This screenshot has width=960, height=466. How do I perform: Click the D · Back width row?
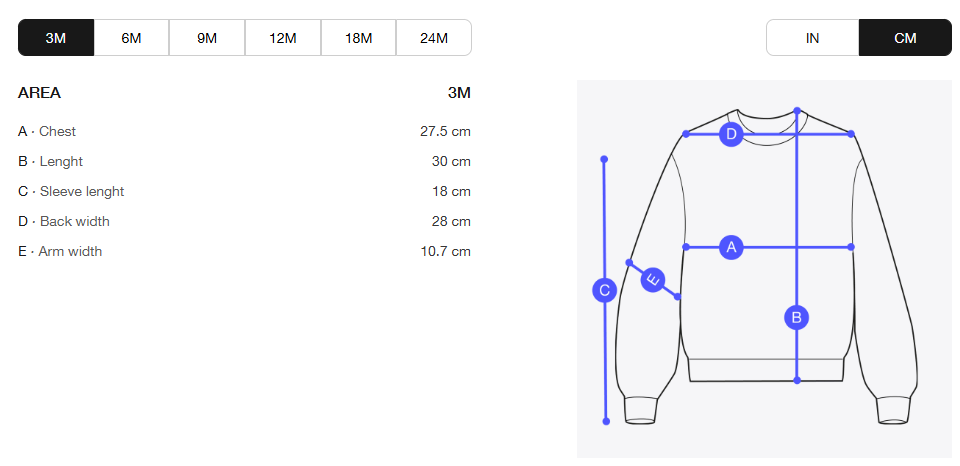[x=244, y=221]
